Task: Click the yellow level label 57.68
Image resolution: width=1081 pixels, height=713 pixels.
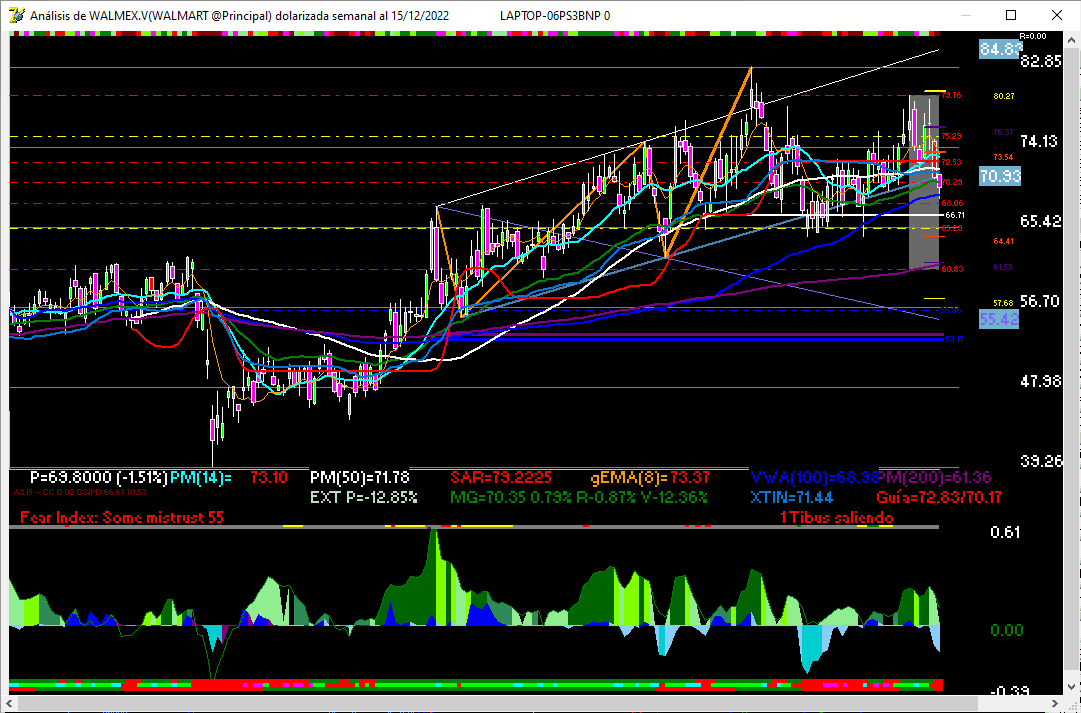Action: pos(1003,303)
